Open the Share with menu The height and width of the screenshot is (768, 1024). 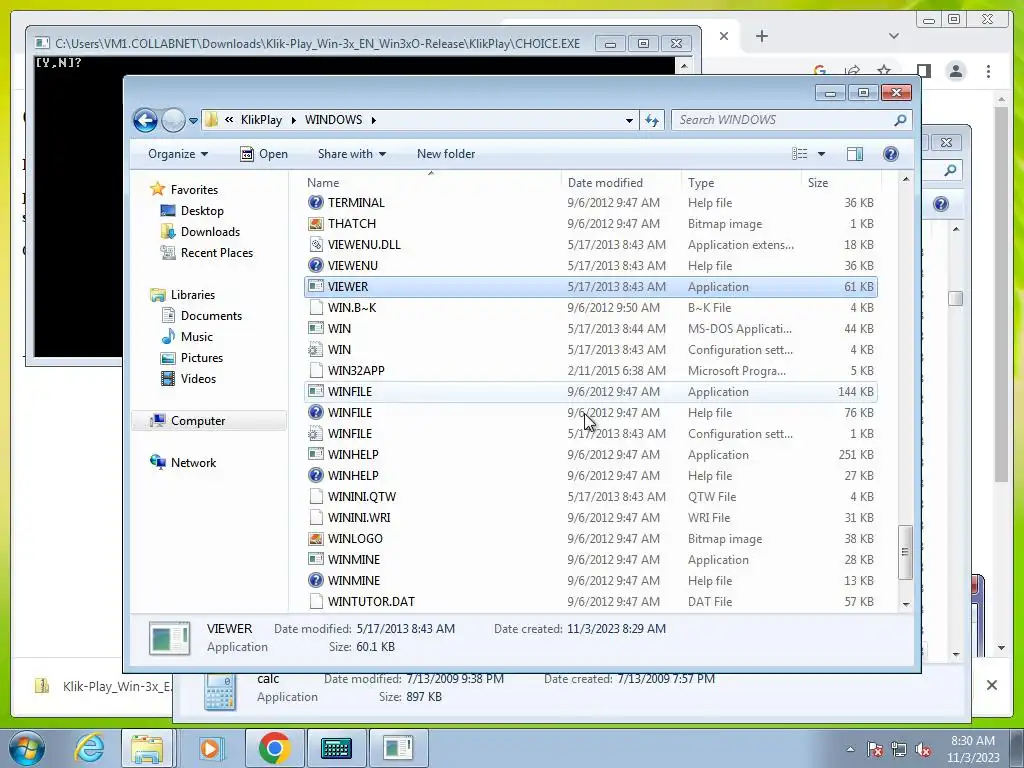point(351,154)
